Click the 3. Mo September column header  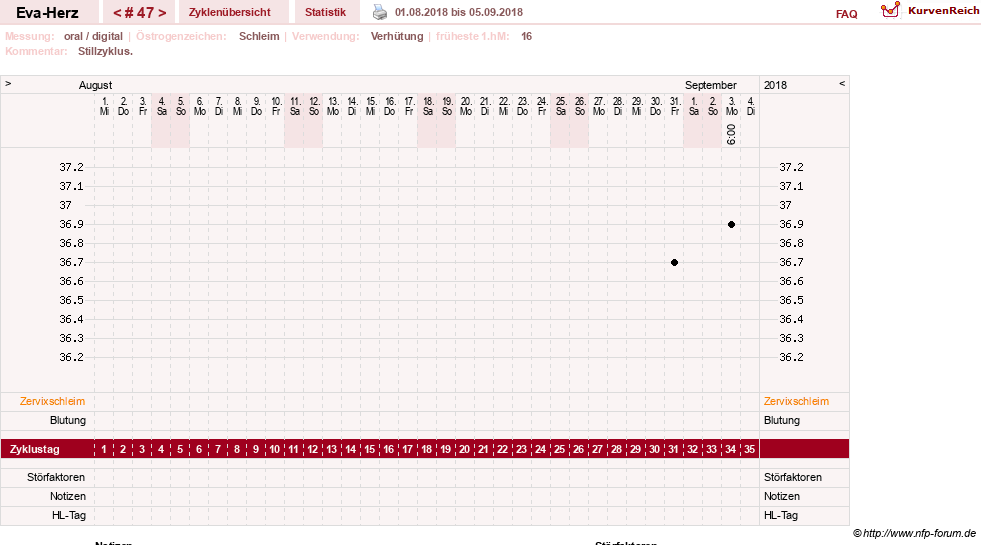[x=731, y=106]
